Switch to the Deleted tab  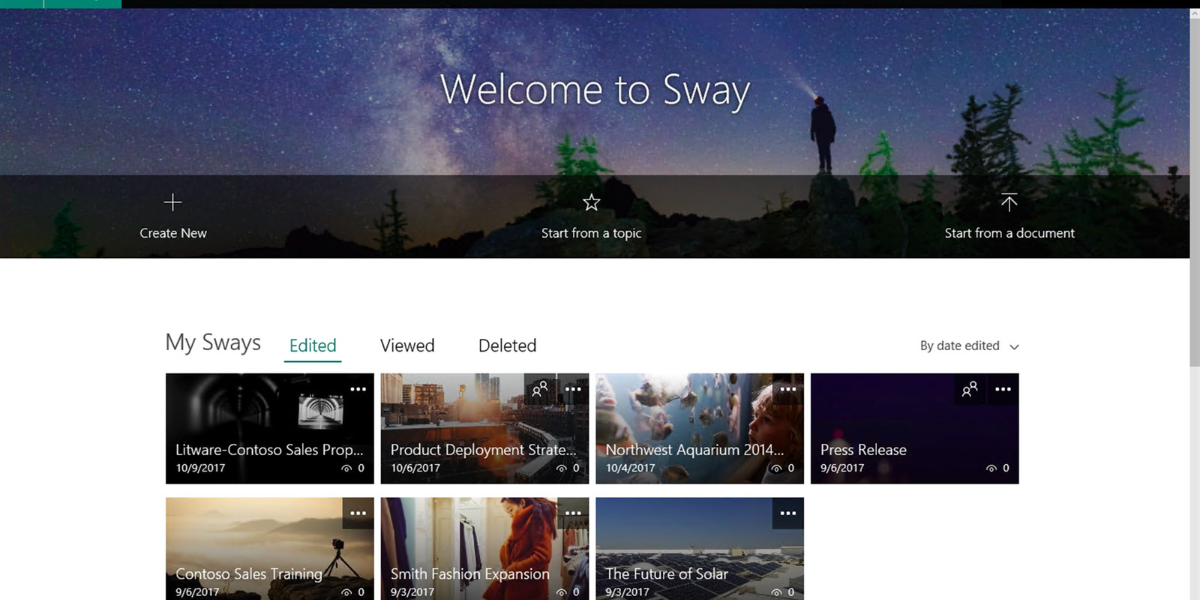pyautogui.click(x=507, y=345)
